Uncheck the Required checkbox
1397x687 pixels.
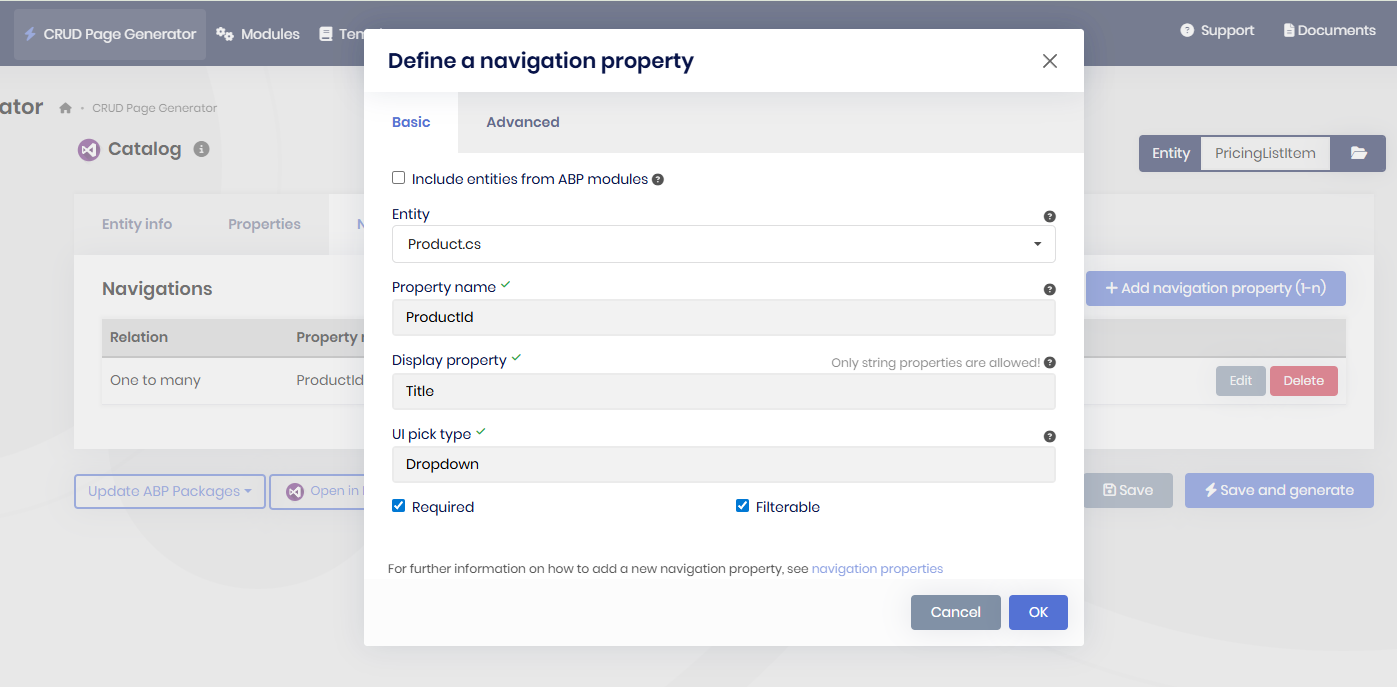pos(399,506)
